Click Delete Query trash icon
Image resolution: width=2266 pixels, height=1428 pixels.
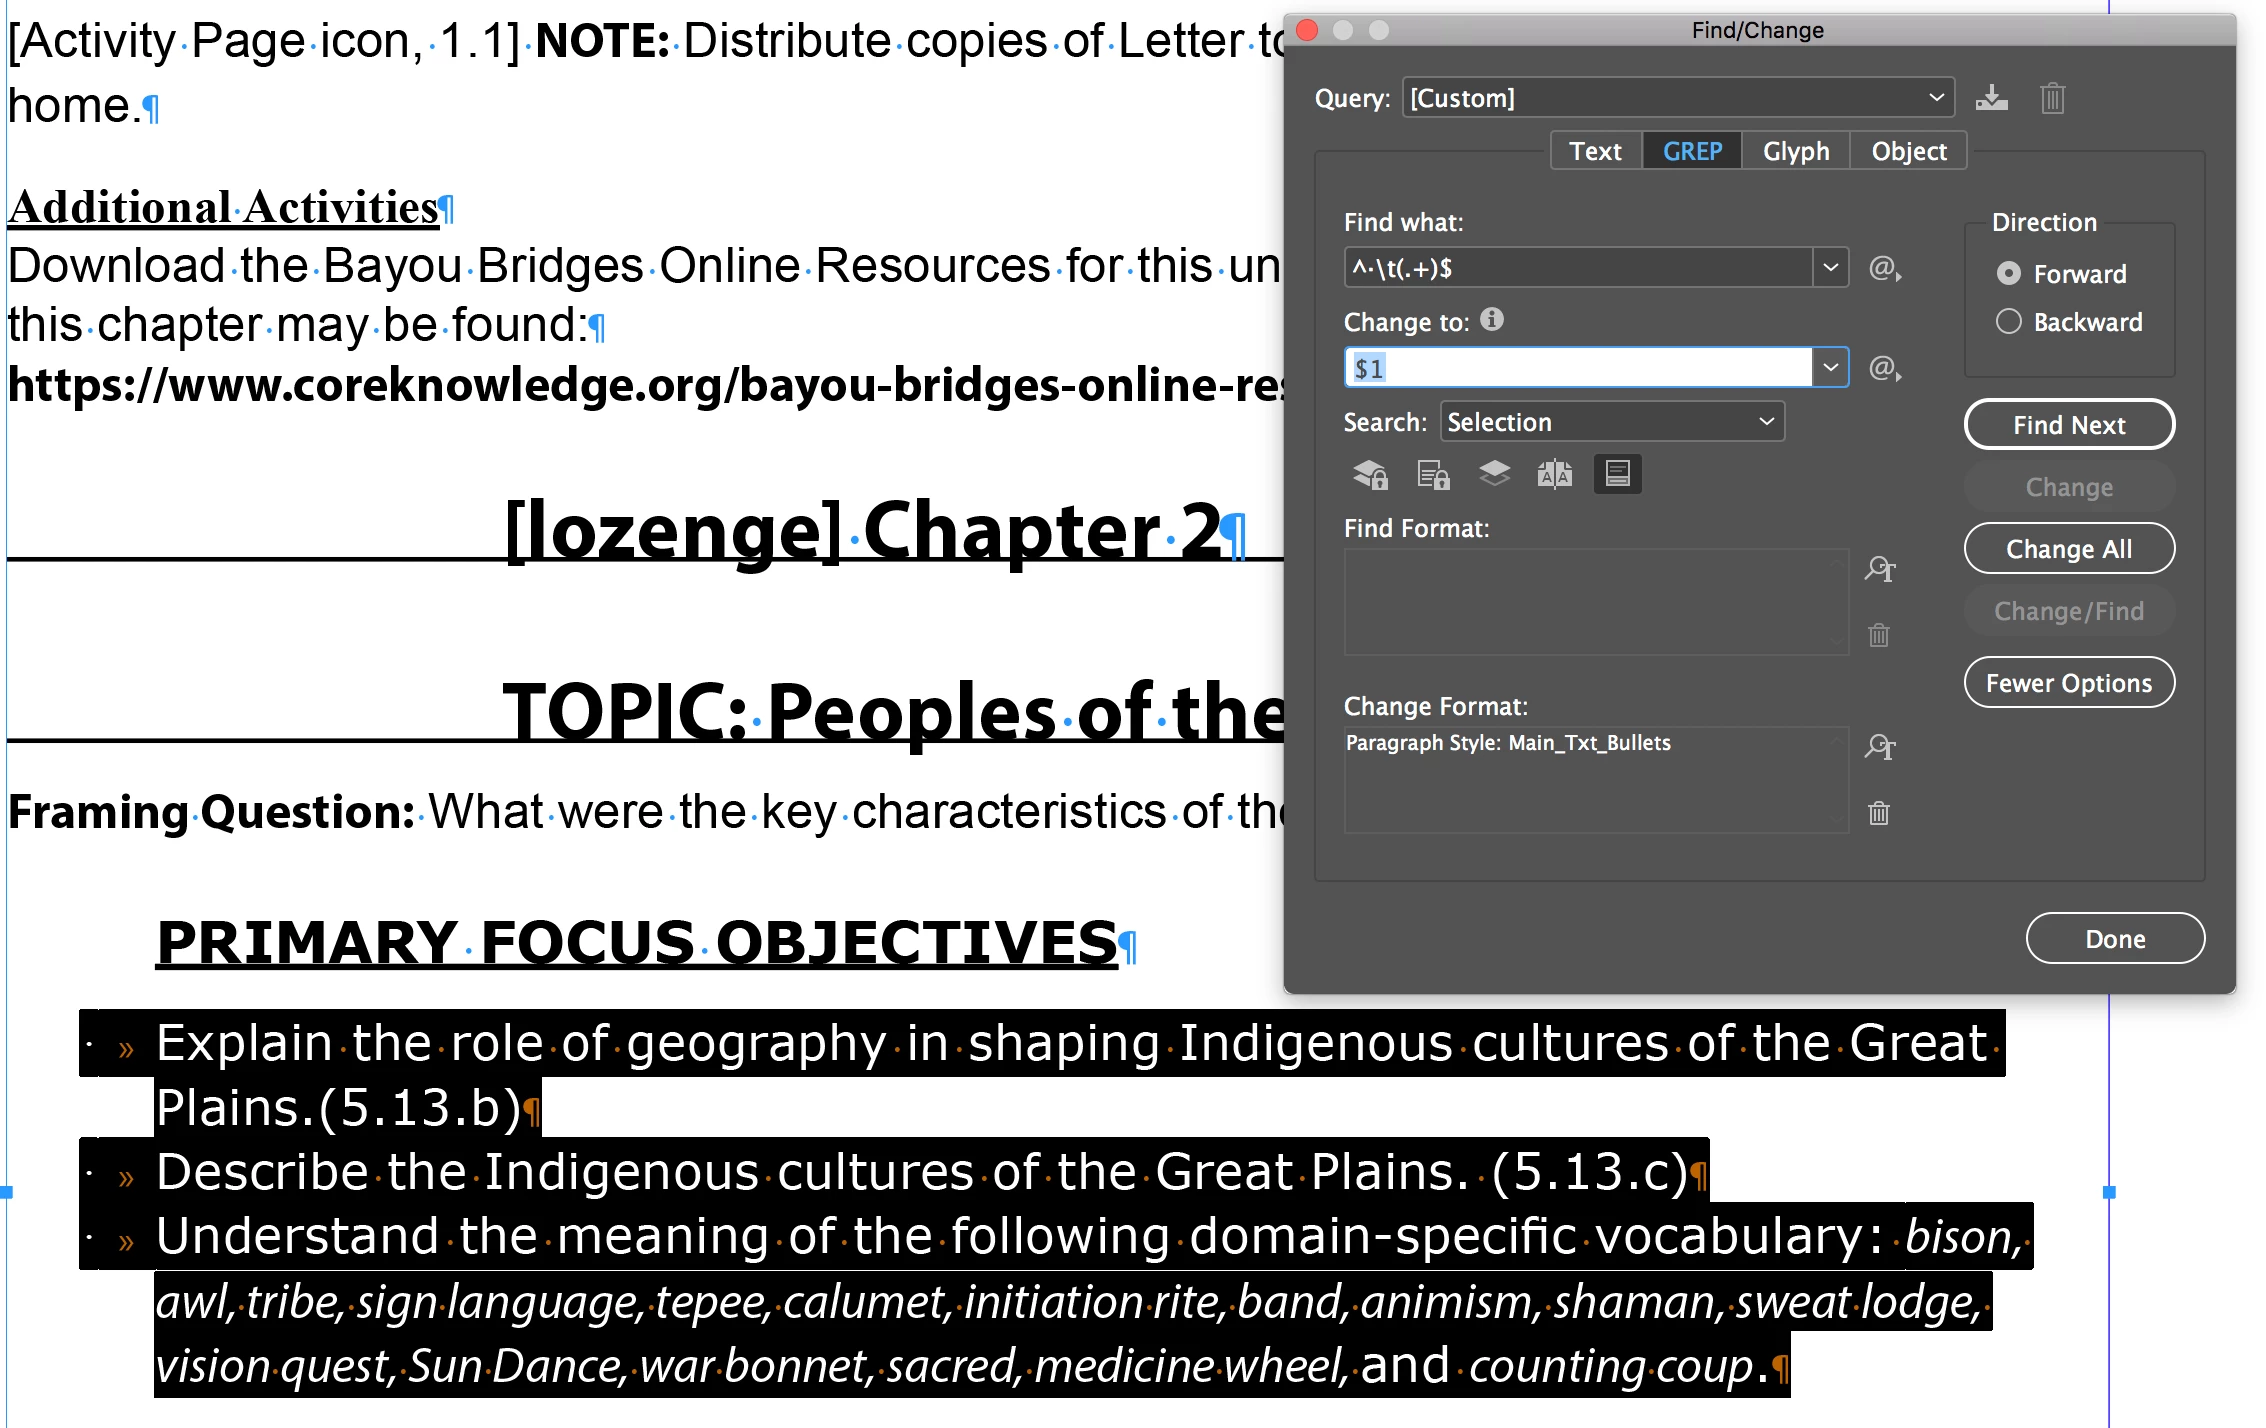pyautogui.click(x=2052, y=98)
